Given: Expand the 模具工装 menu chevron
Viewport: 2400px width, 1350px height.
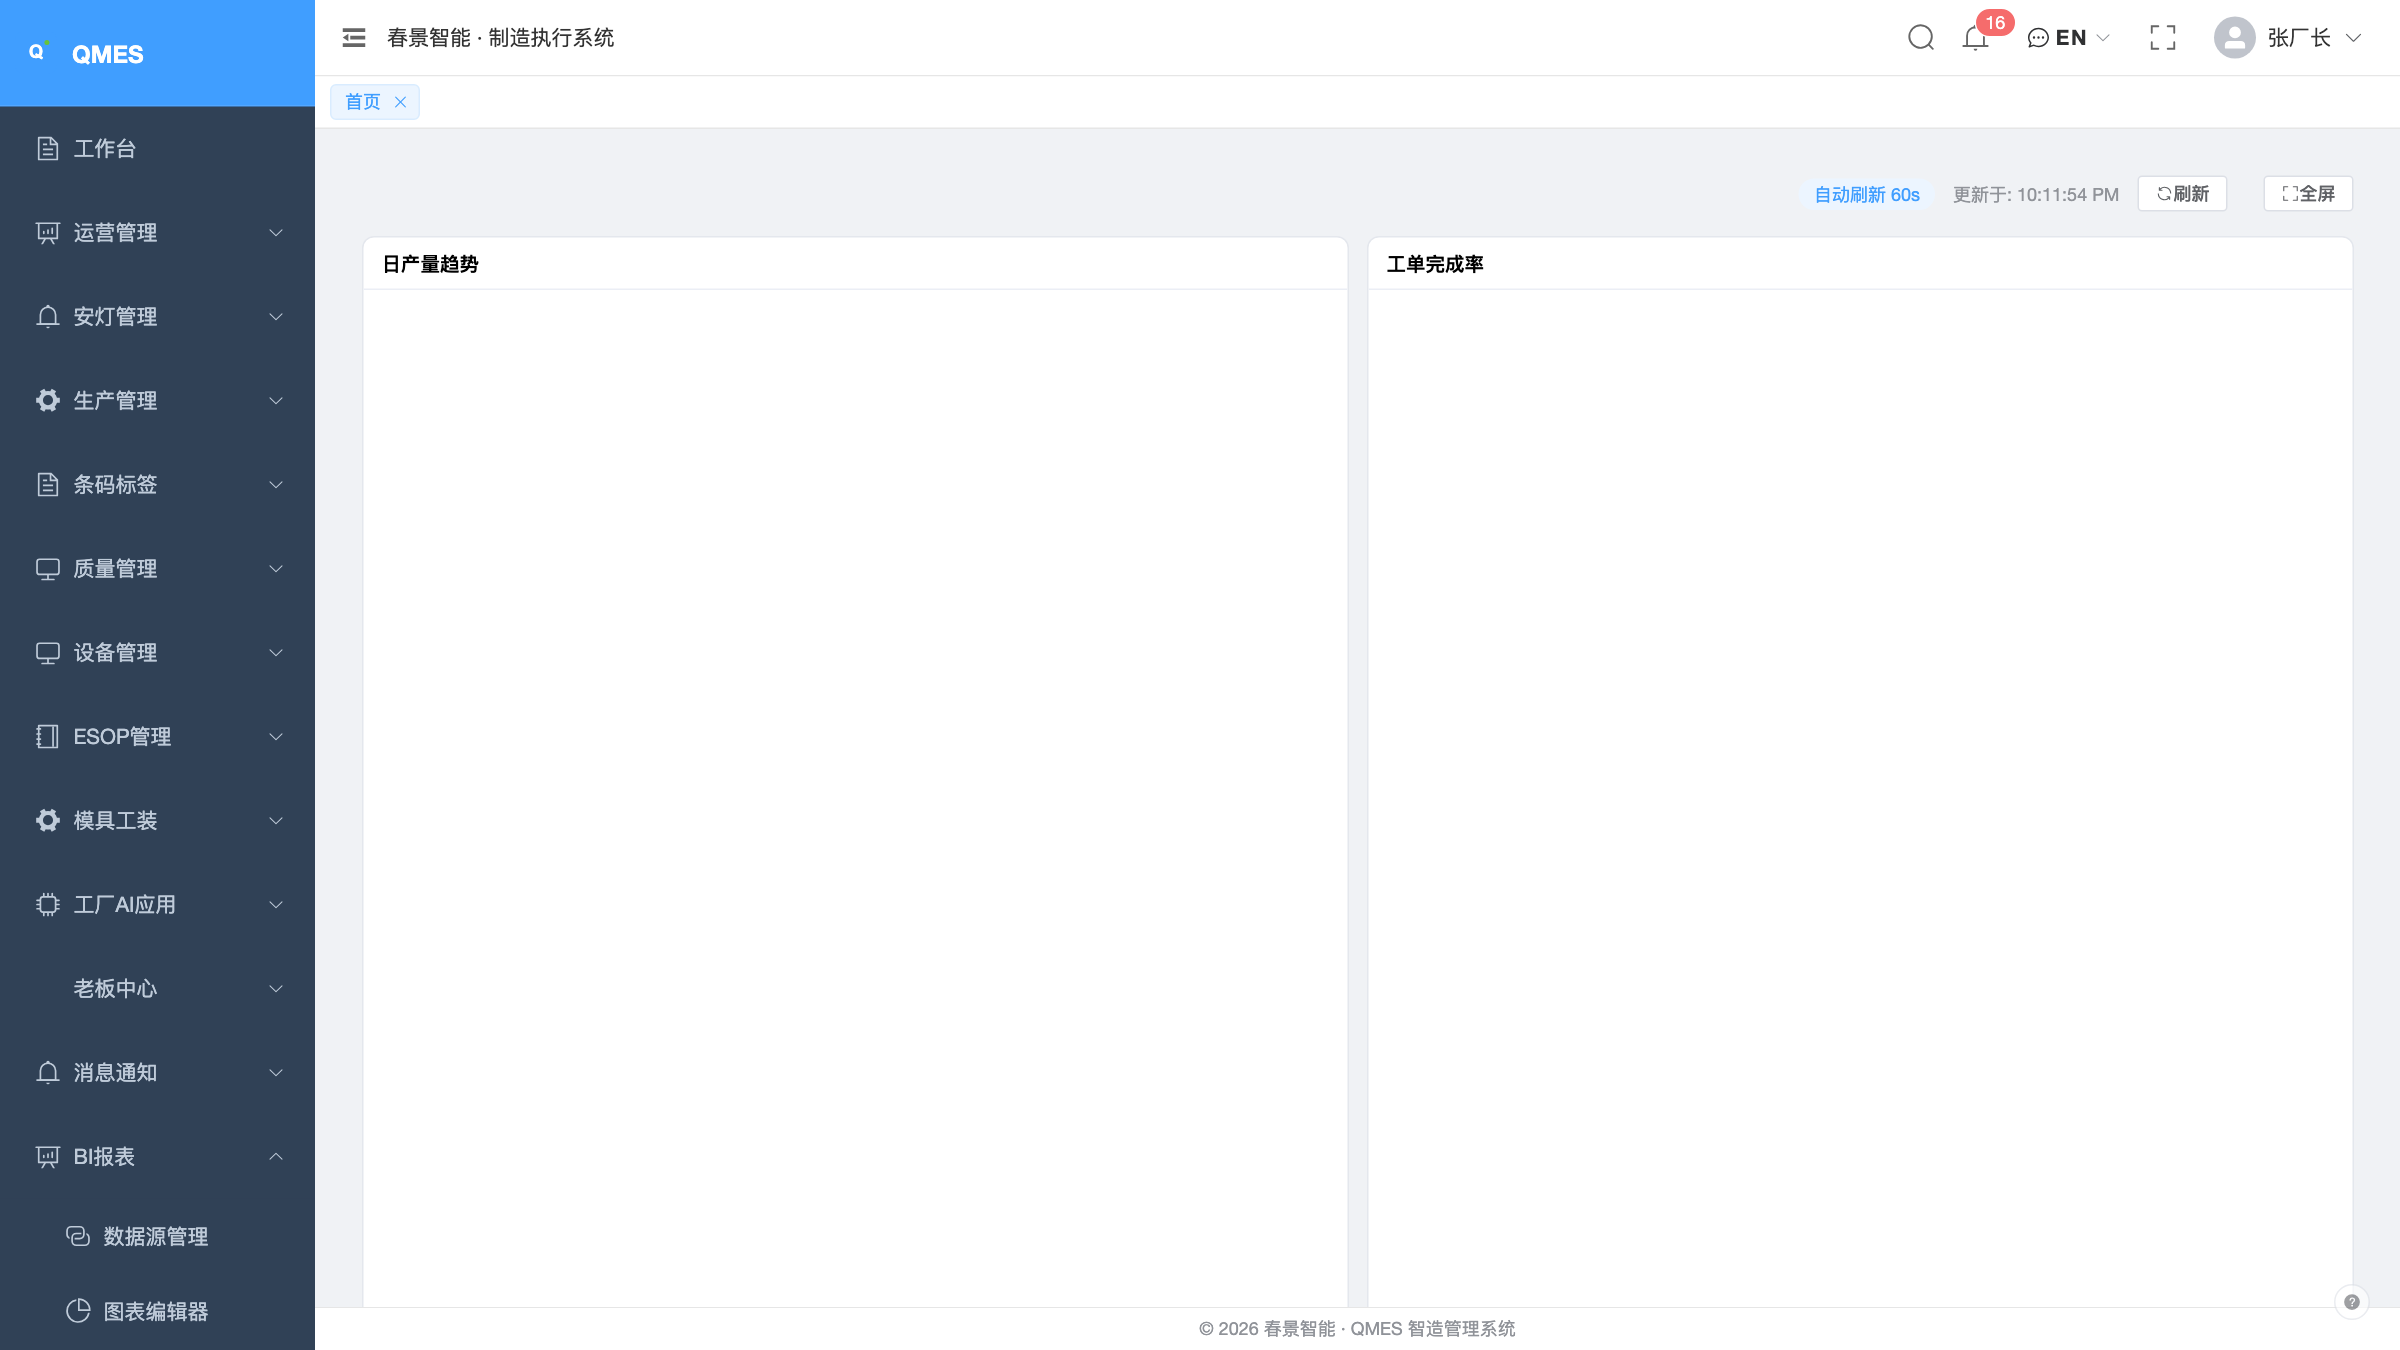Looking at the screenshot, I should 276,820.
